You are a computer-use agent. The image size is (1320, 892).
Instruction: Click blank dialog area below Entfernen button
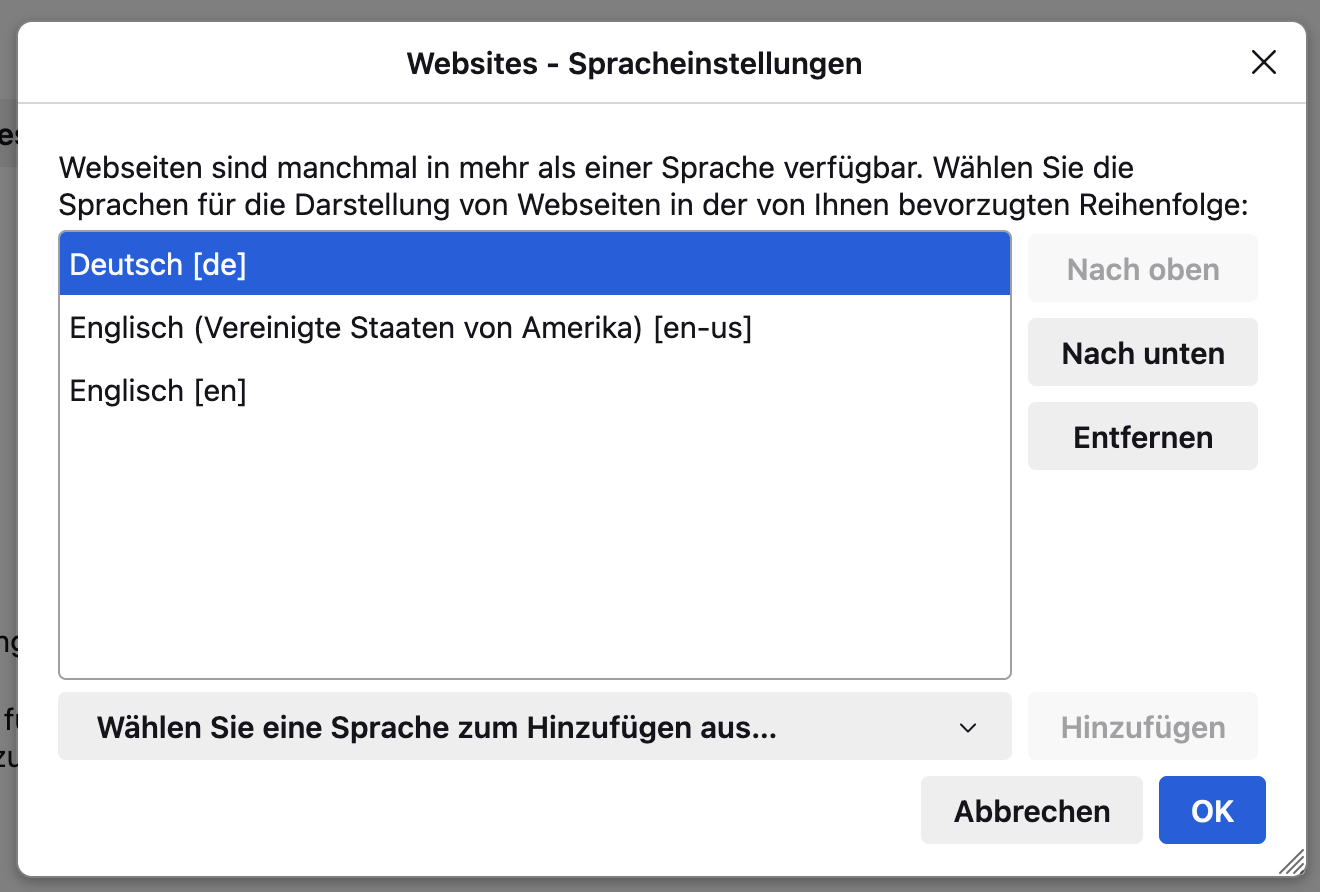click(x=1143, y=580)
